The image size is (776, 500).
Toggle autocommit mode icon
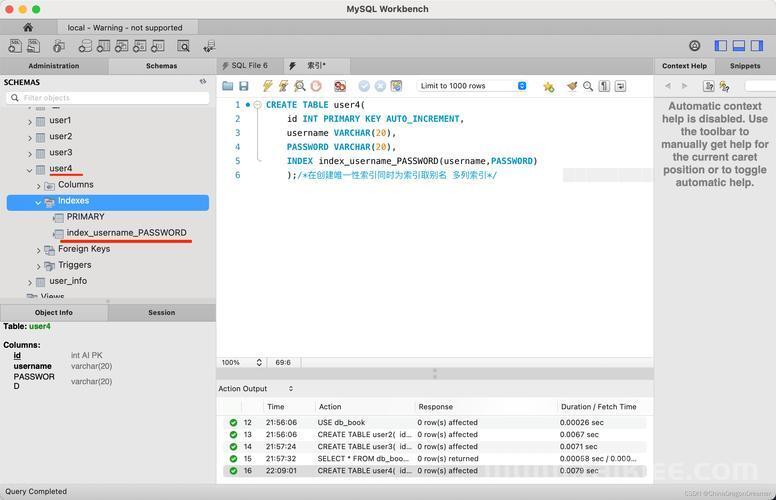click(396, 86)
